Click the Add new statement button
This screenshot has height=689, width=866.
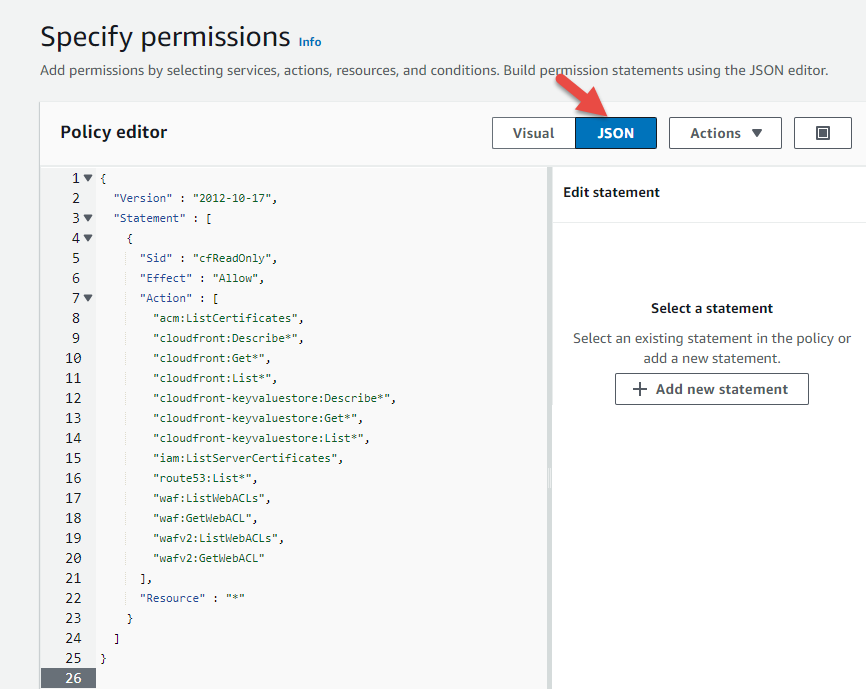pyautogui.click(x=711, y=389)
